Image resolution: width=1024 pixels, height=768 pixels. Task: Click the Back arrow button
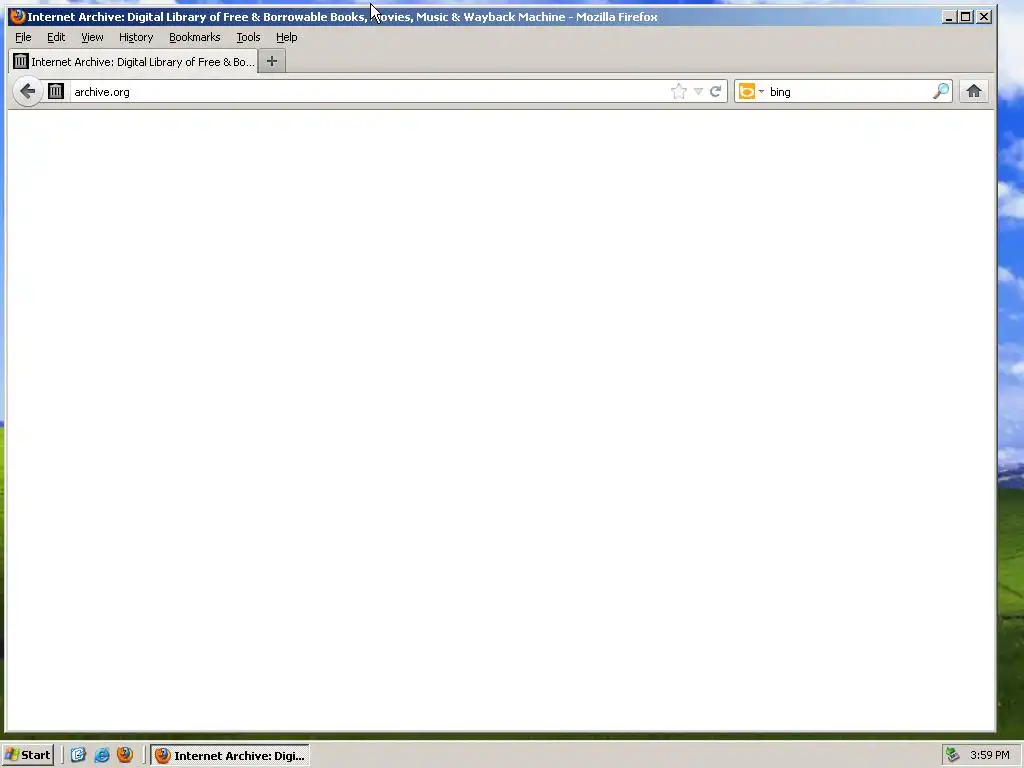click(x=27, y=91)
